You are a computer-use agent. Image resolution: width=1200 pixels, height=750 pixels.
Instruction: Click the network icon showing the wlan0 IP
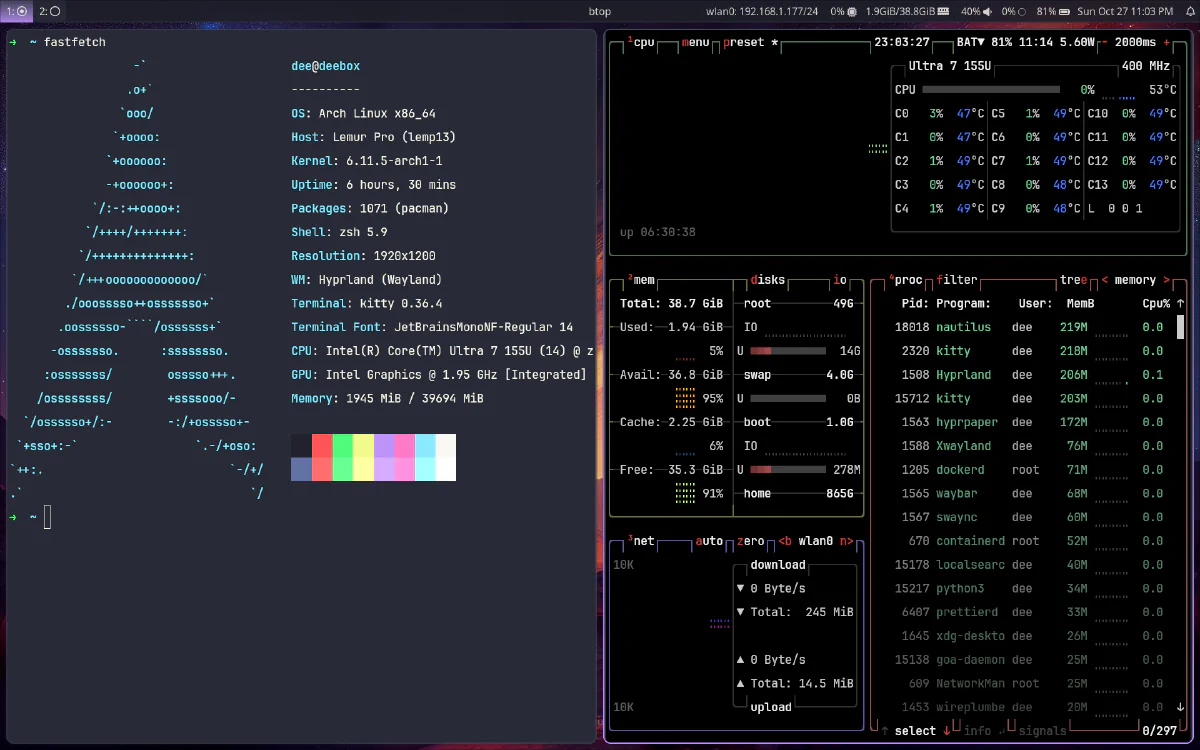click(x=760, y=11)
